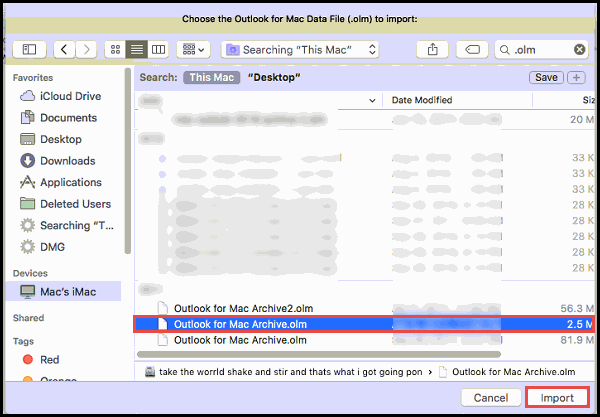Click the Edit Tags toolbar button
The height and width of the screenshot is (417, 600).
tap(472, 50)
